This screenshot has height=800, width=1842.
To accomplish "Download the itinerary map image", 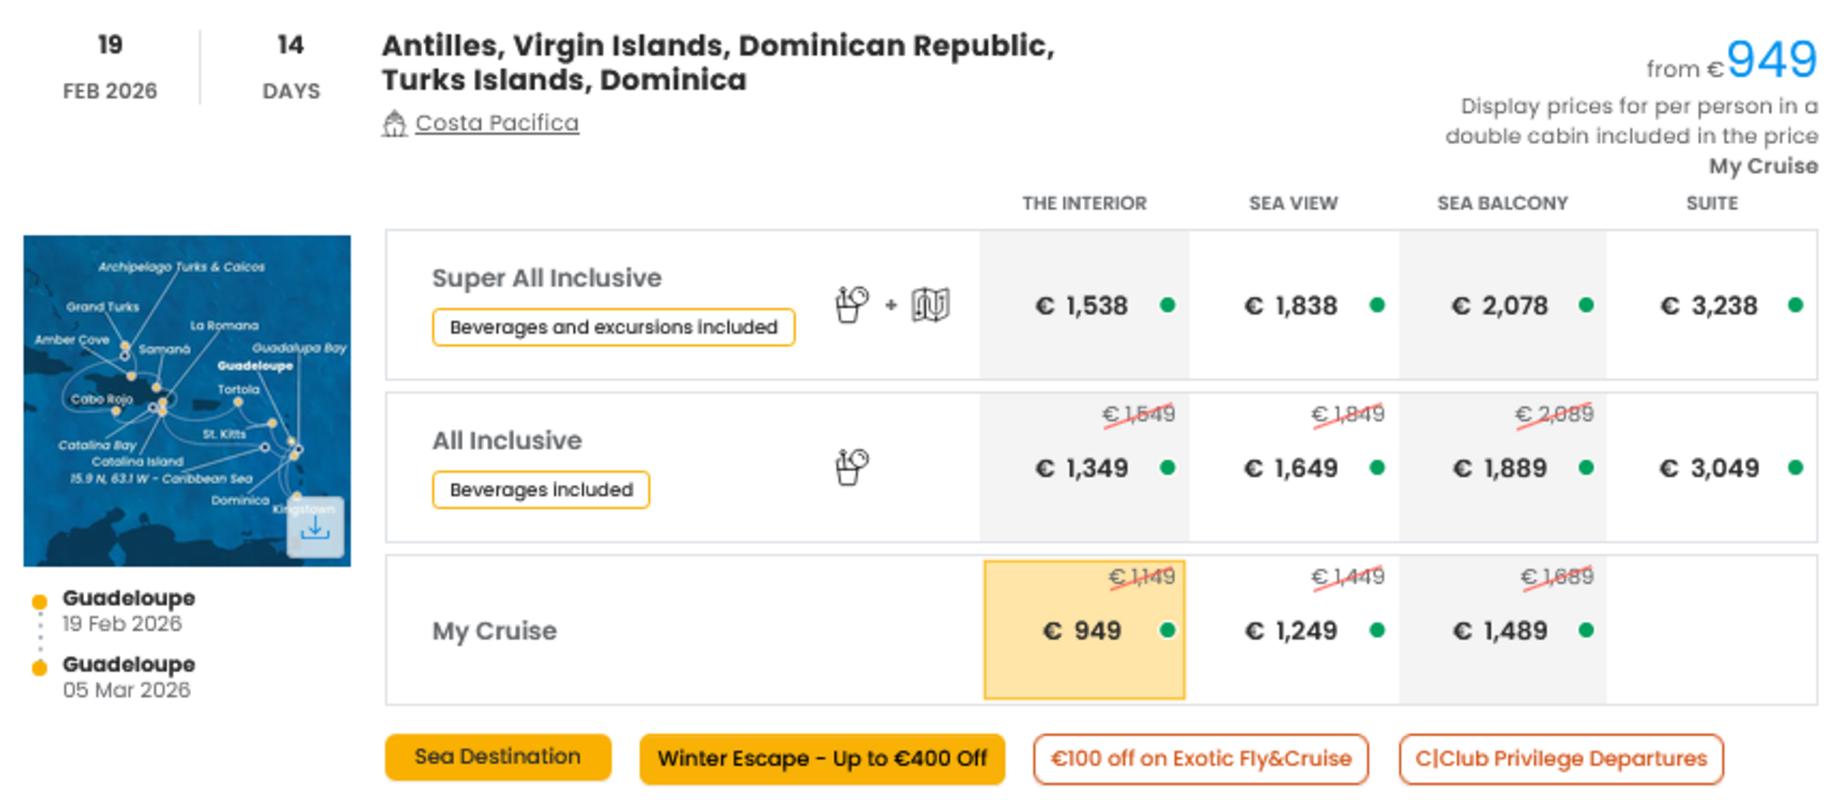I will 315,527.
